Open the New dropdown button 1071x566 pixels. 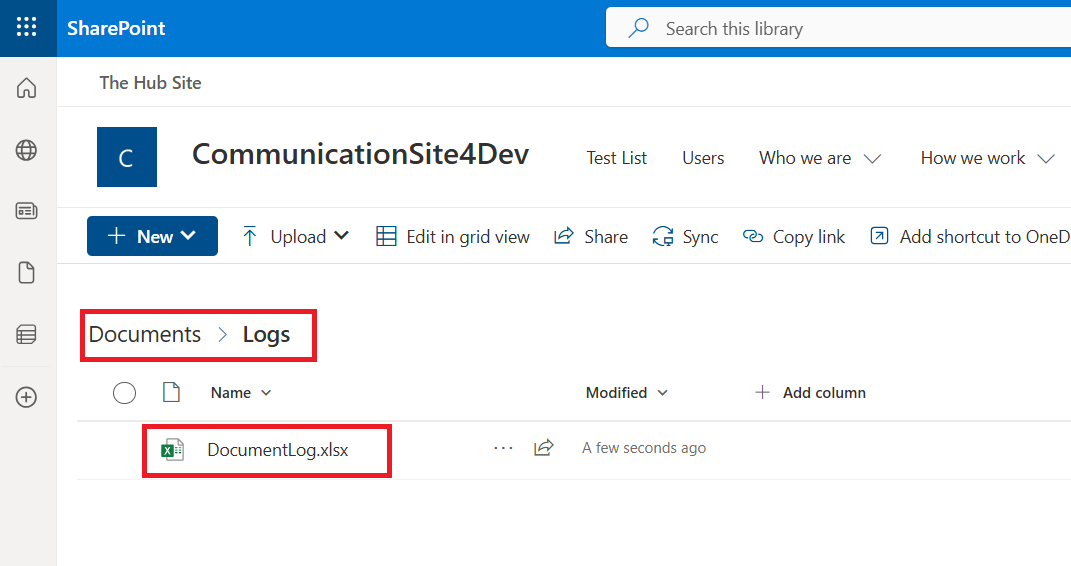coord(152,236)
